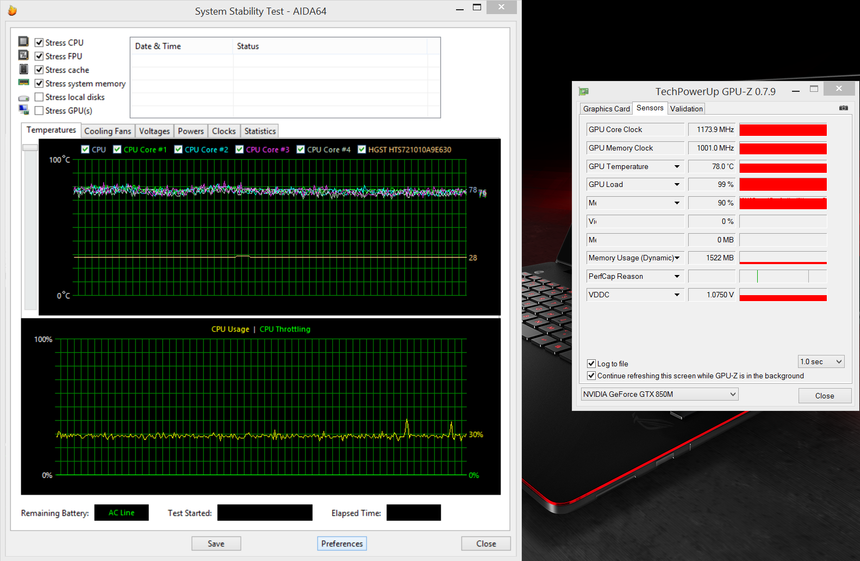Click the Status column header
The width and height of the screenshot is (860, 561).
click(x=247, y=46)
